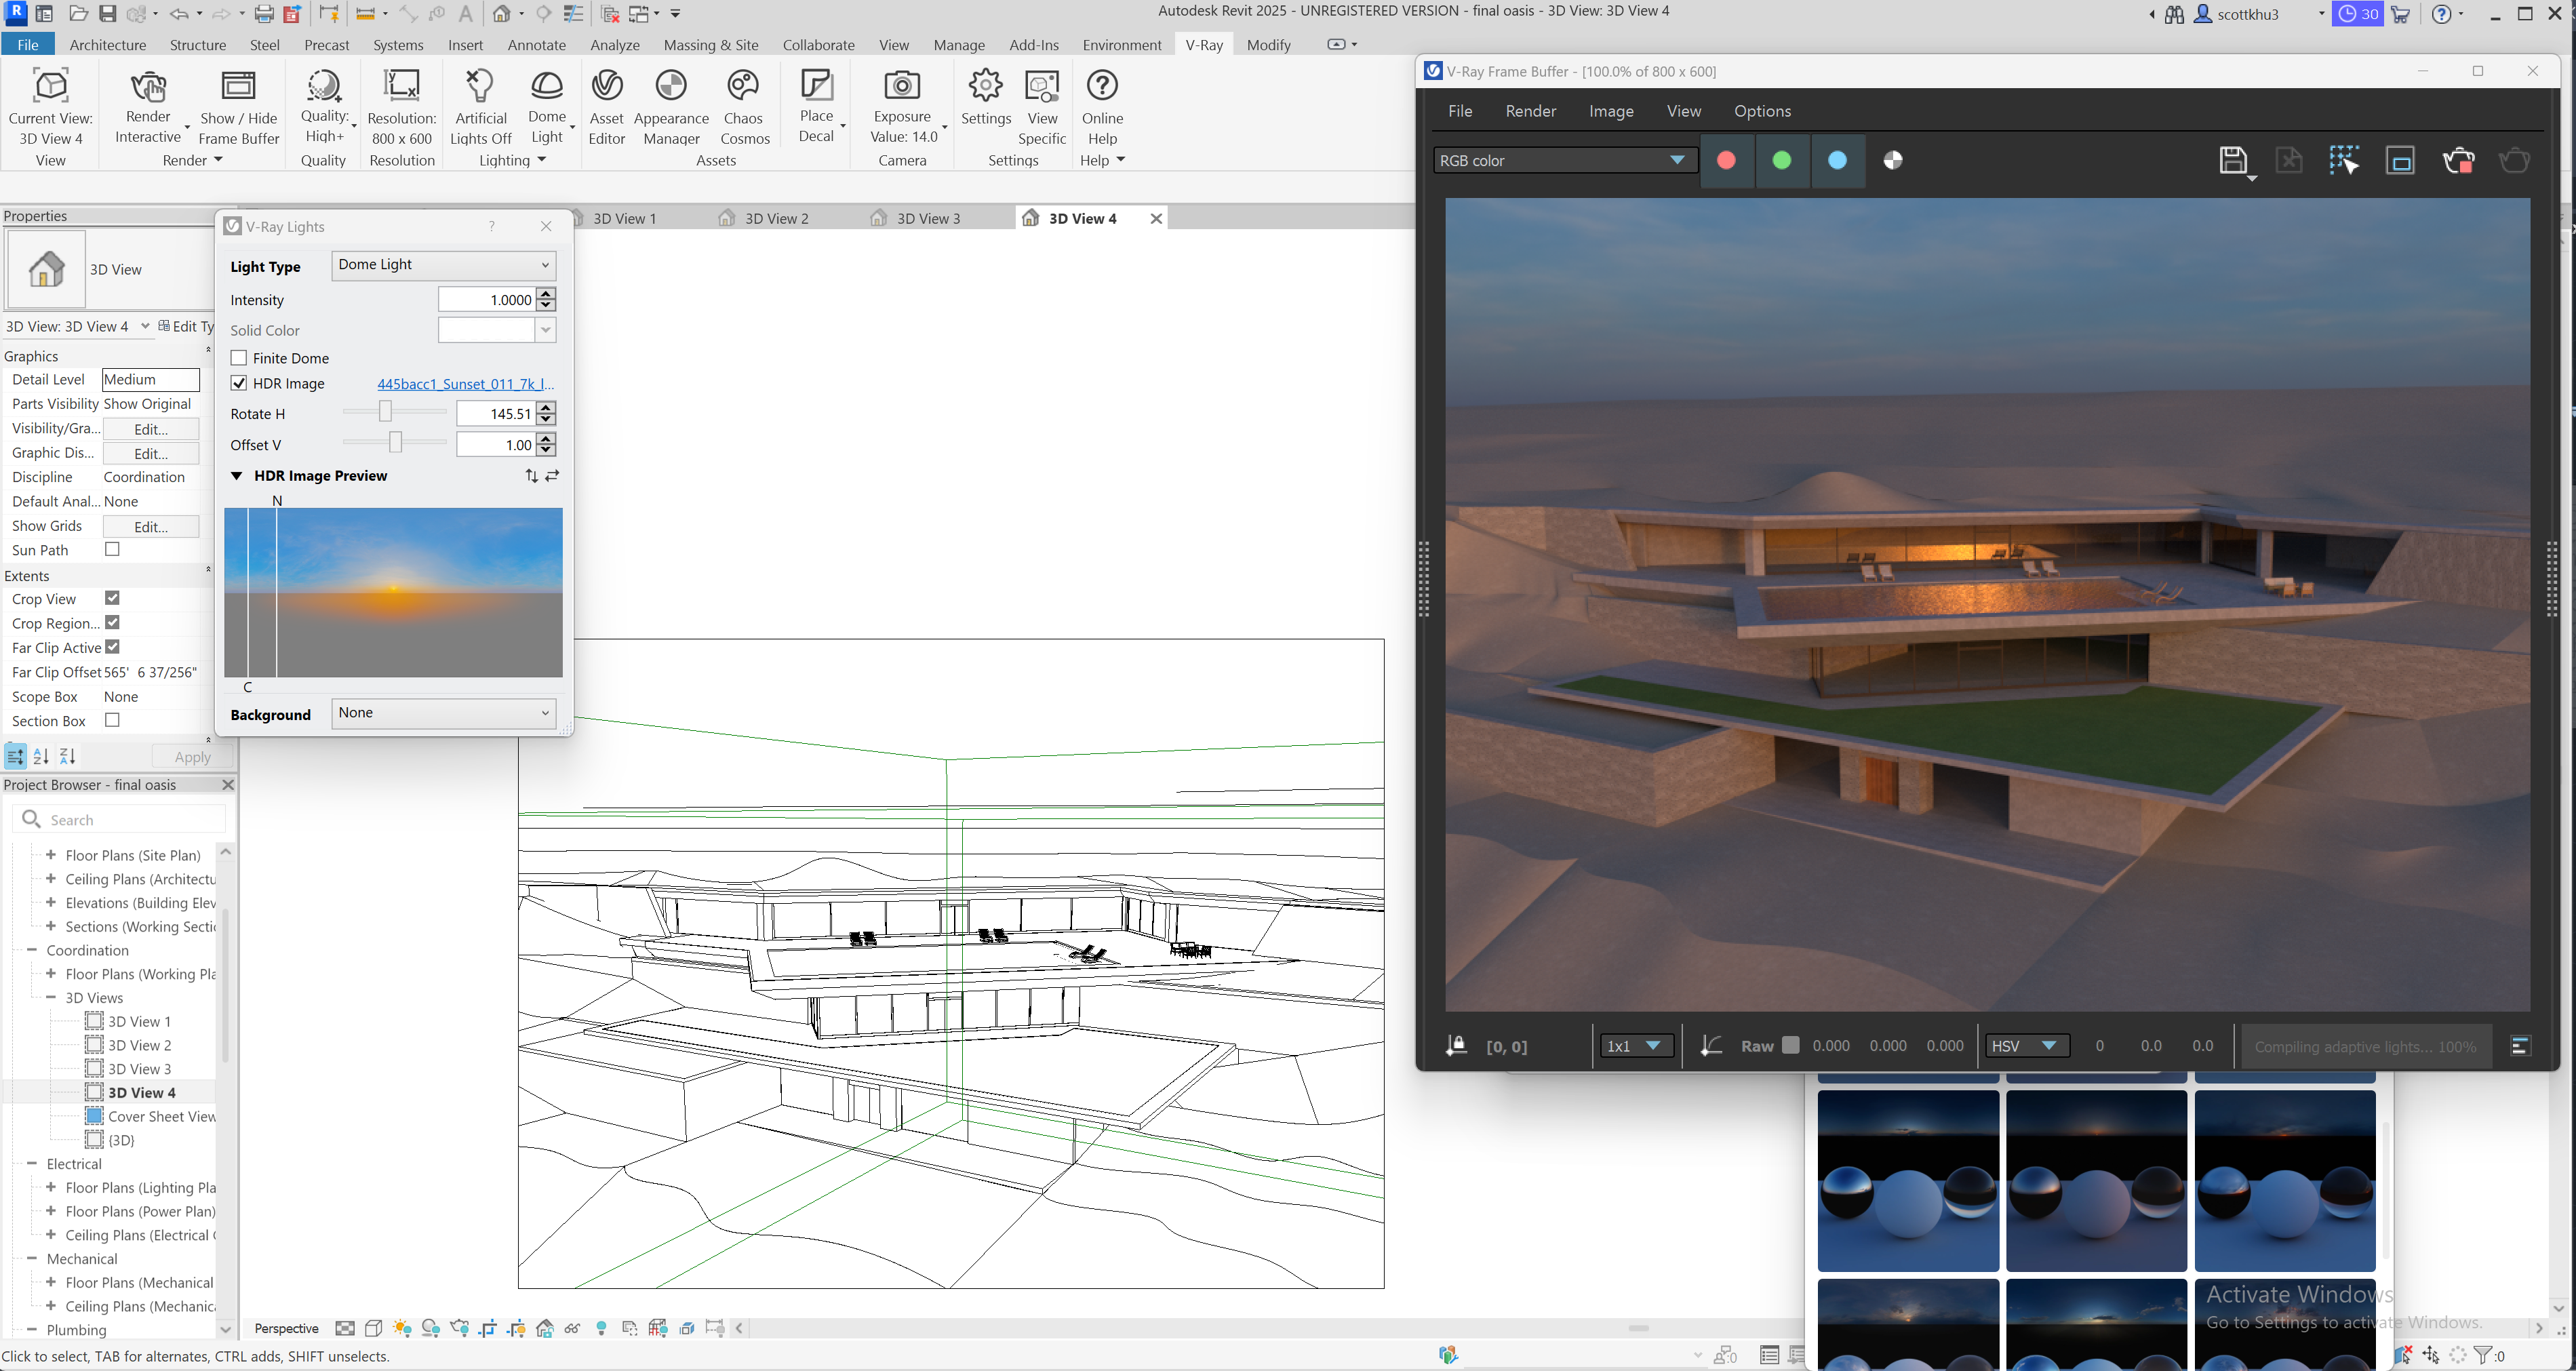The width and height of the screenshot is (2576, 1371).
Task: Enable Section Box checkbox
Action: [112, 721]
